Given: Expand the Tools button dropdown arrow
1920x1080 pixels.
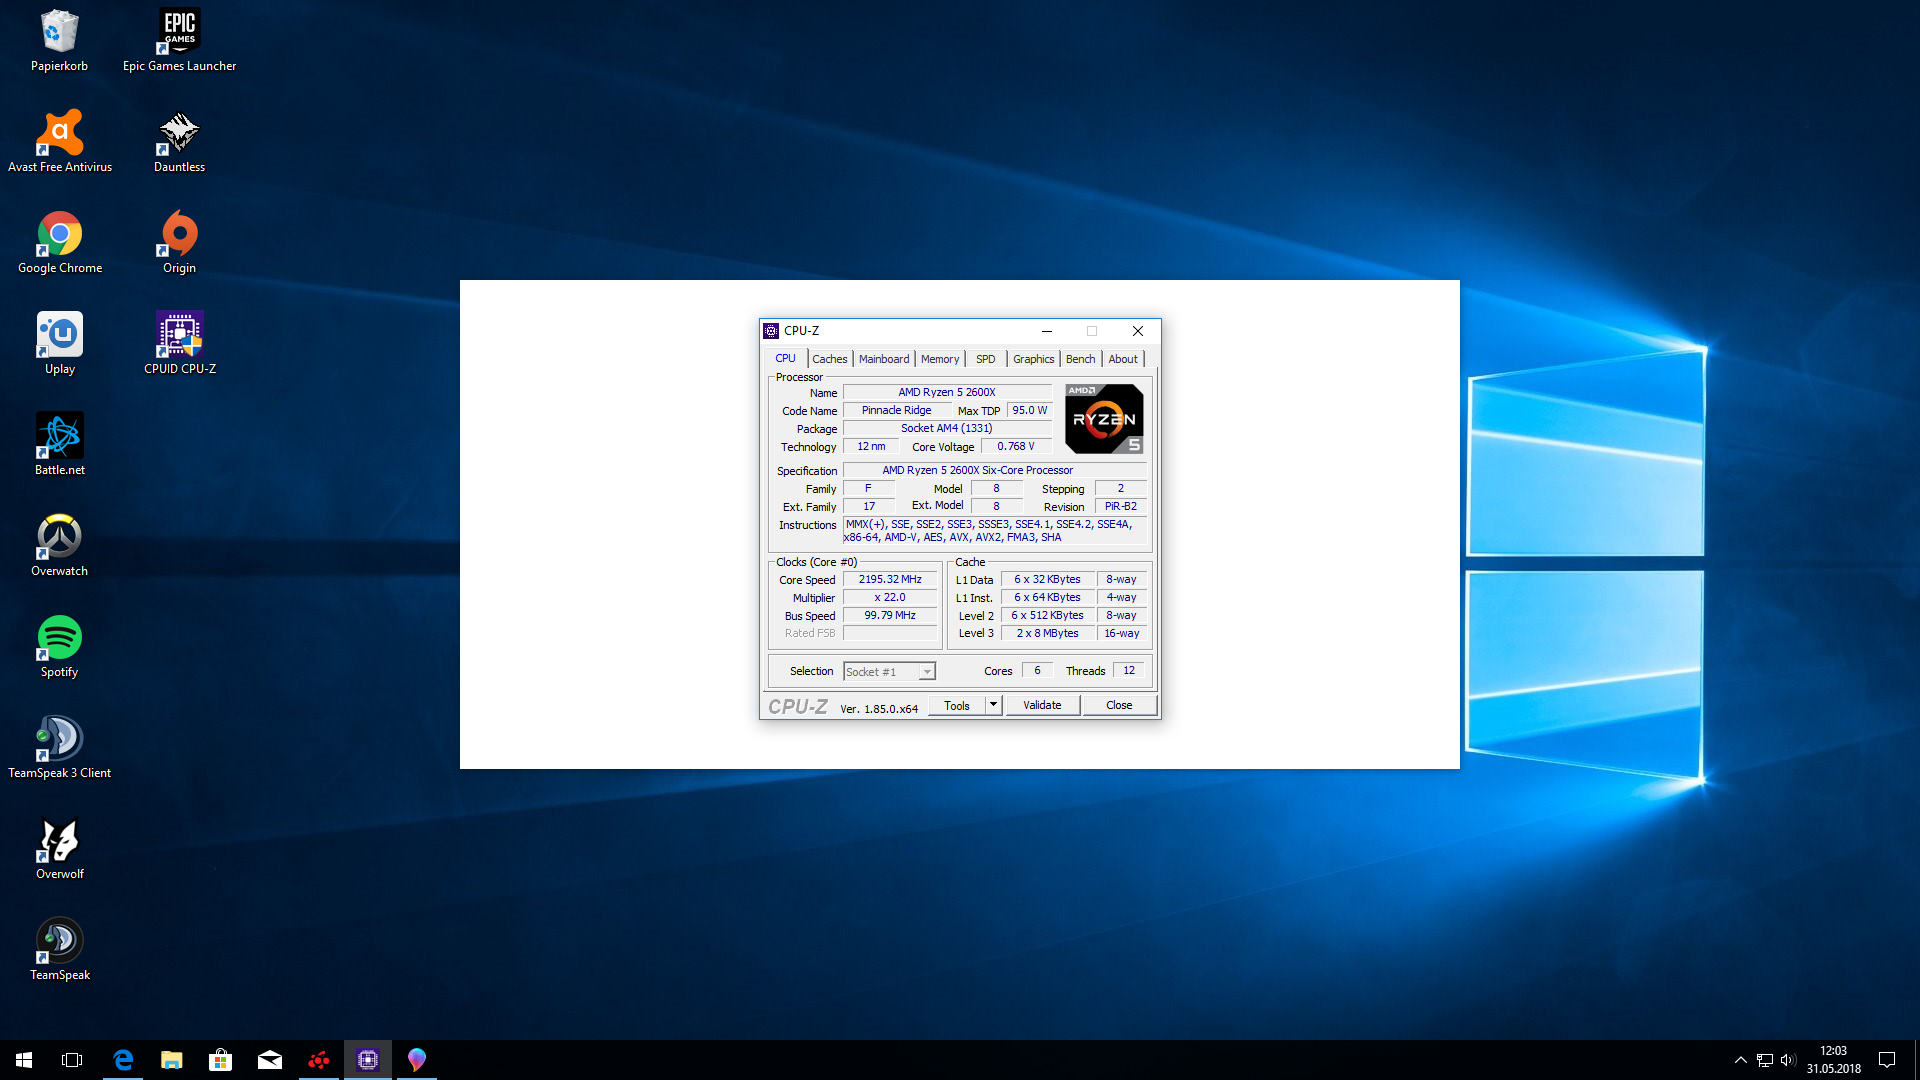Looking at the screenshot, I should tap(991, 705).
